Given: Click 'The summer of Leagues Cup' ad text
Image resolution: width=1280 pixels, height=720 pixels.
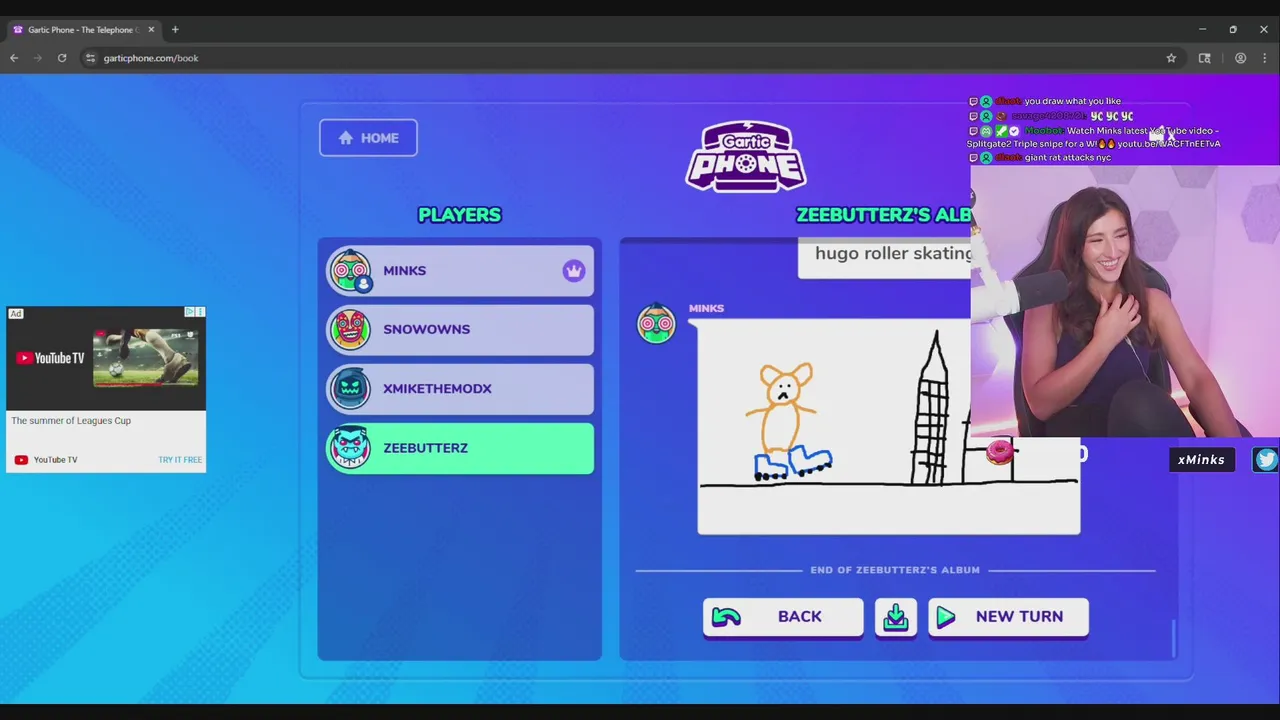Looking at the screenshot, I should pos(71,421).
